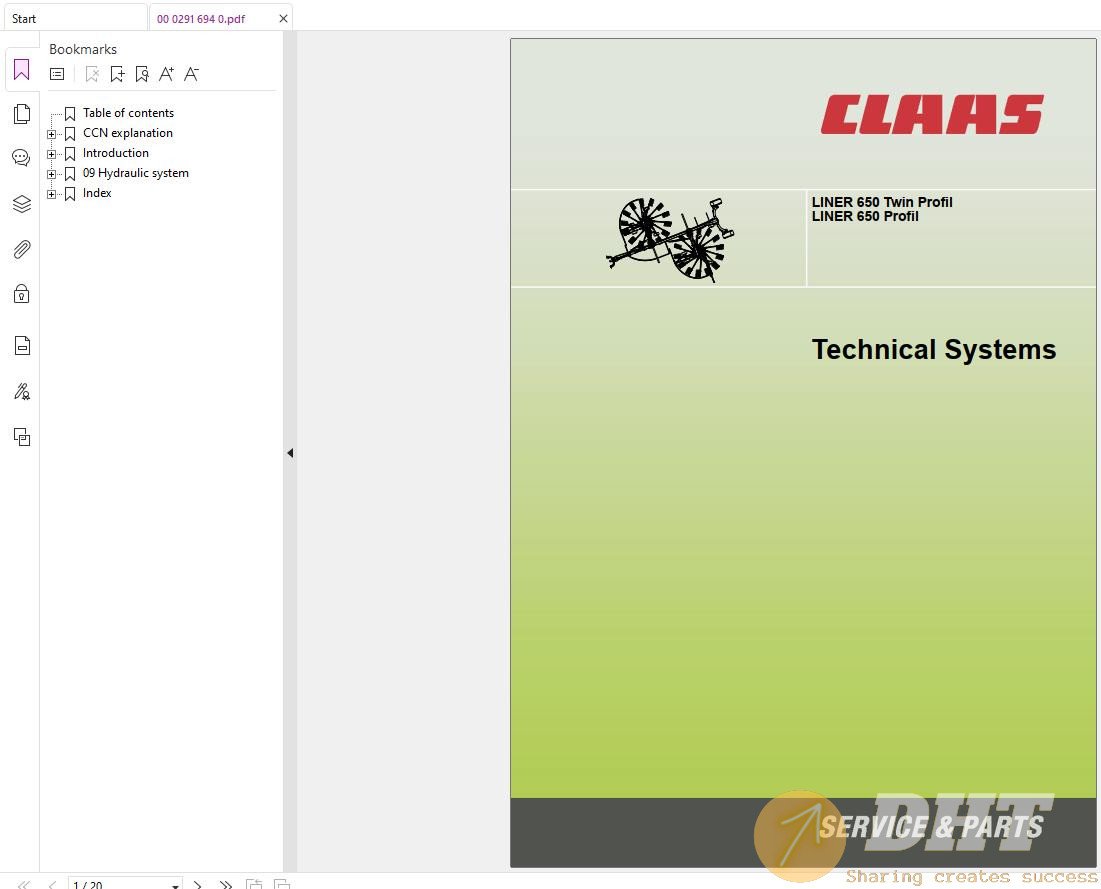Open the Layers panel icon
This screenshot has width=1101, height=889.
pos(22,204)
